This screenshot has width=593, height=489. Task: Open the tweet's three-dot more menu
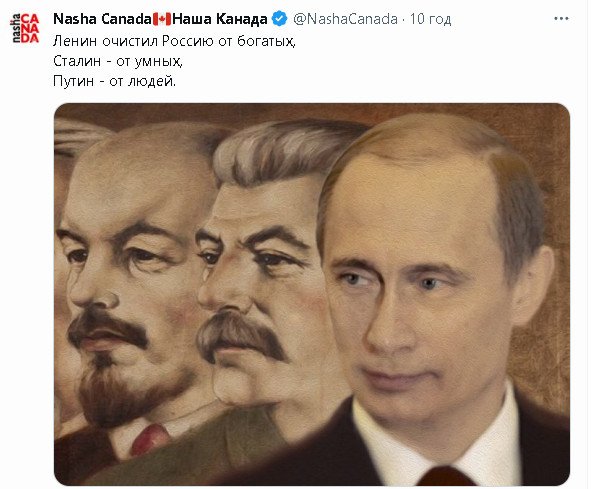click(561, 19)
